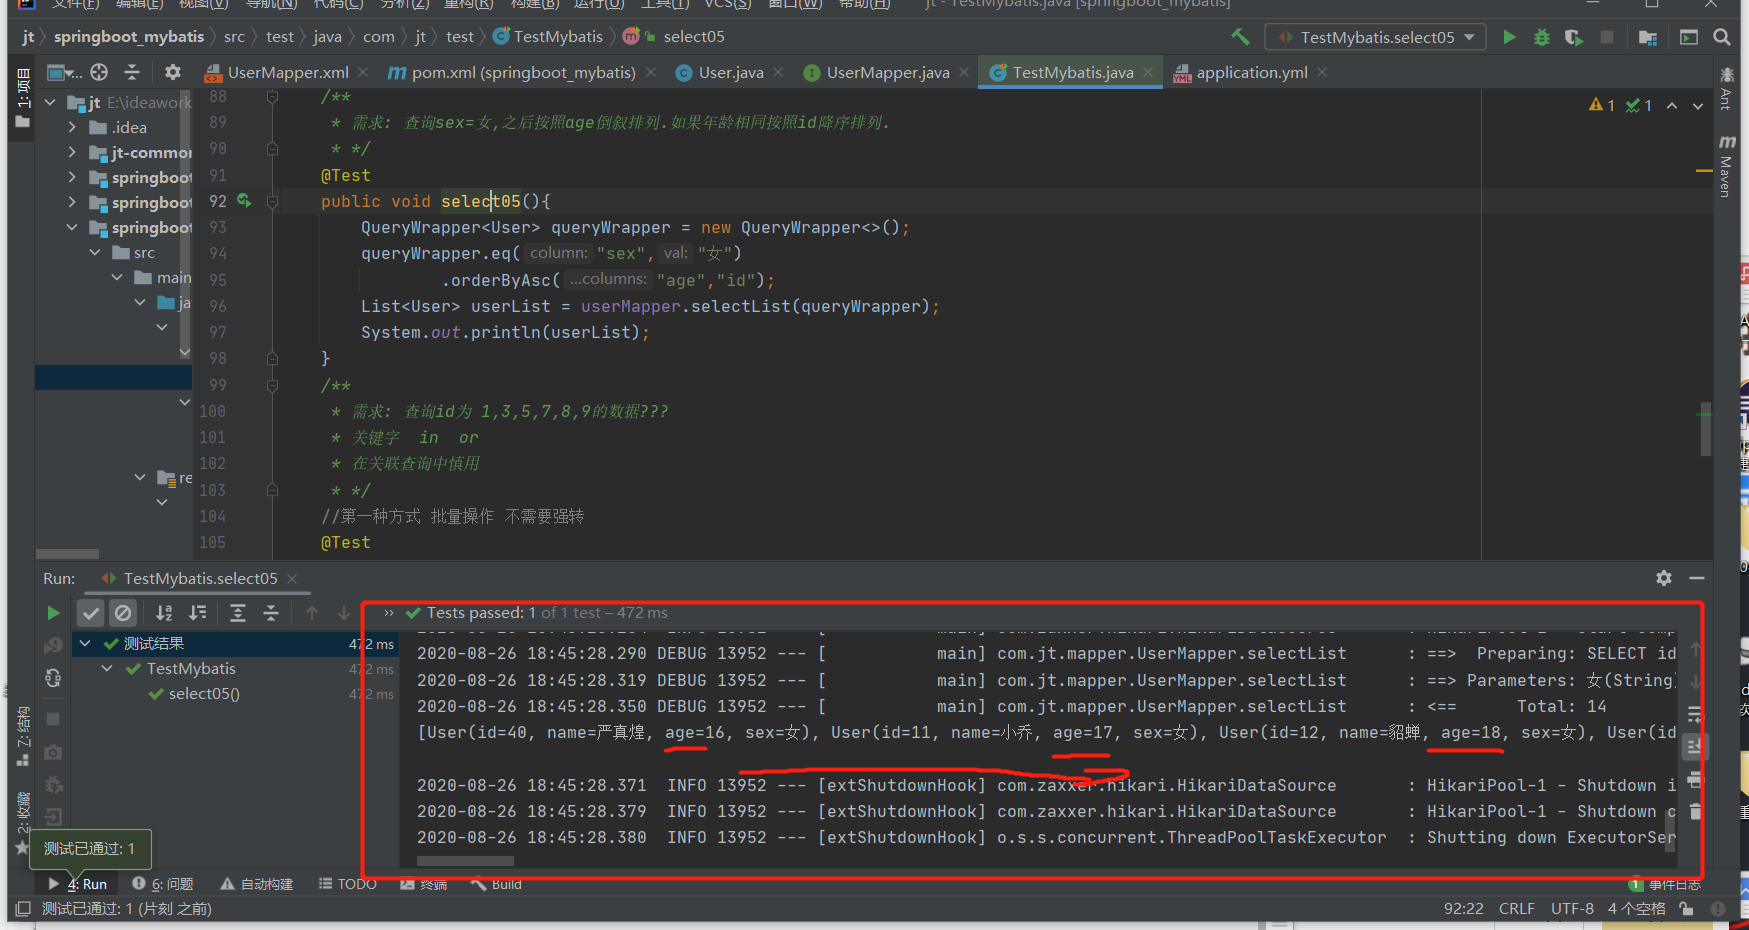Open project structure icon in the toolbar
Viewport: 1749px width, 930px height.
click(x=1648, y=37)
